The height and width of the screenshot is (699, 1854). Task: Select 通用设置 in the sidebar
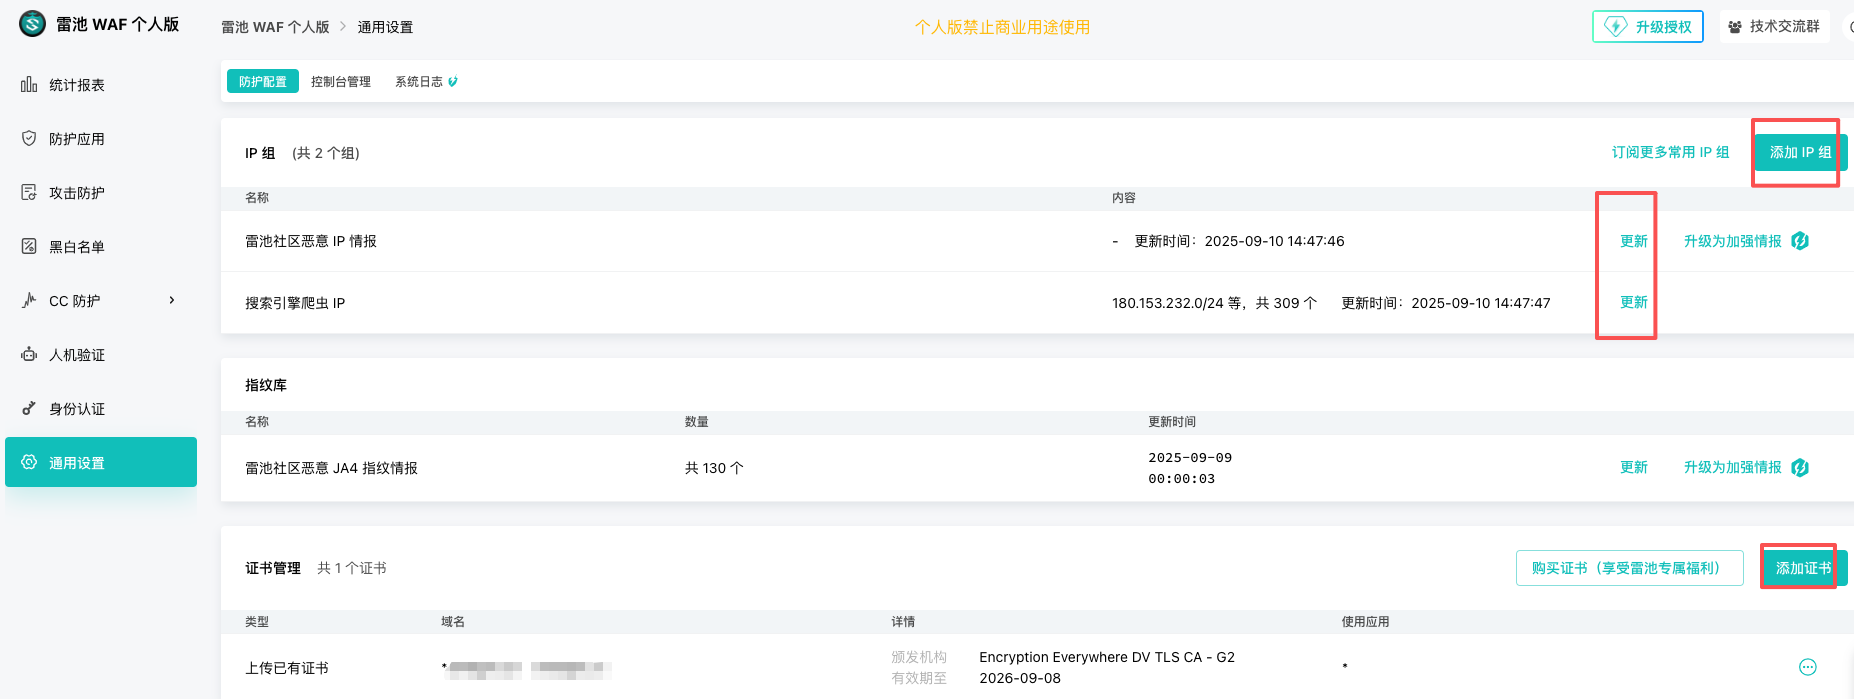(x=101, y=462)
